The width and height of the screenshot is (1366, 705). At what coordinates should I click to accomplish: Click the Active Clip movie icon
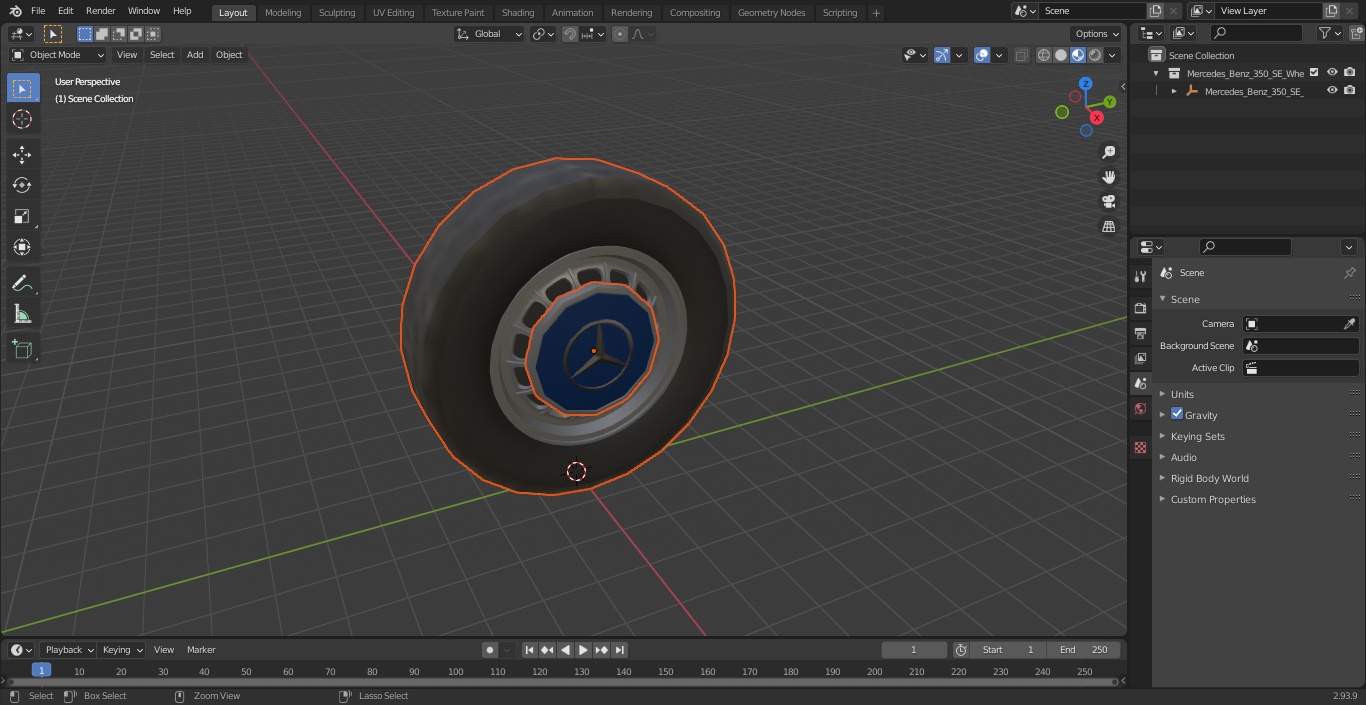coord(1251,368)
